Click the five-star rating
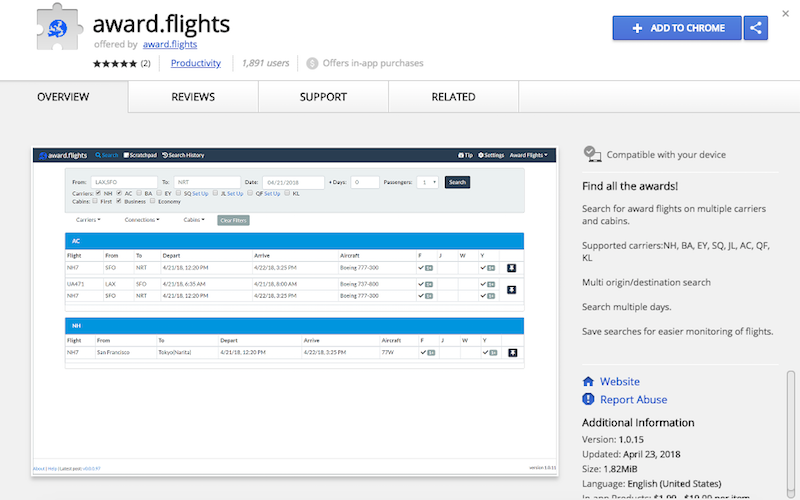This screenshot has height=500, width=800. [x=115, y=63]
